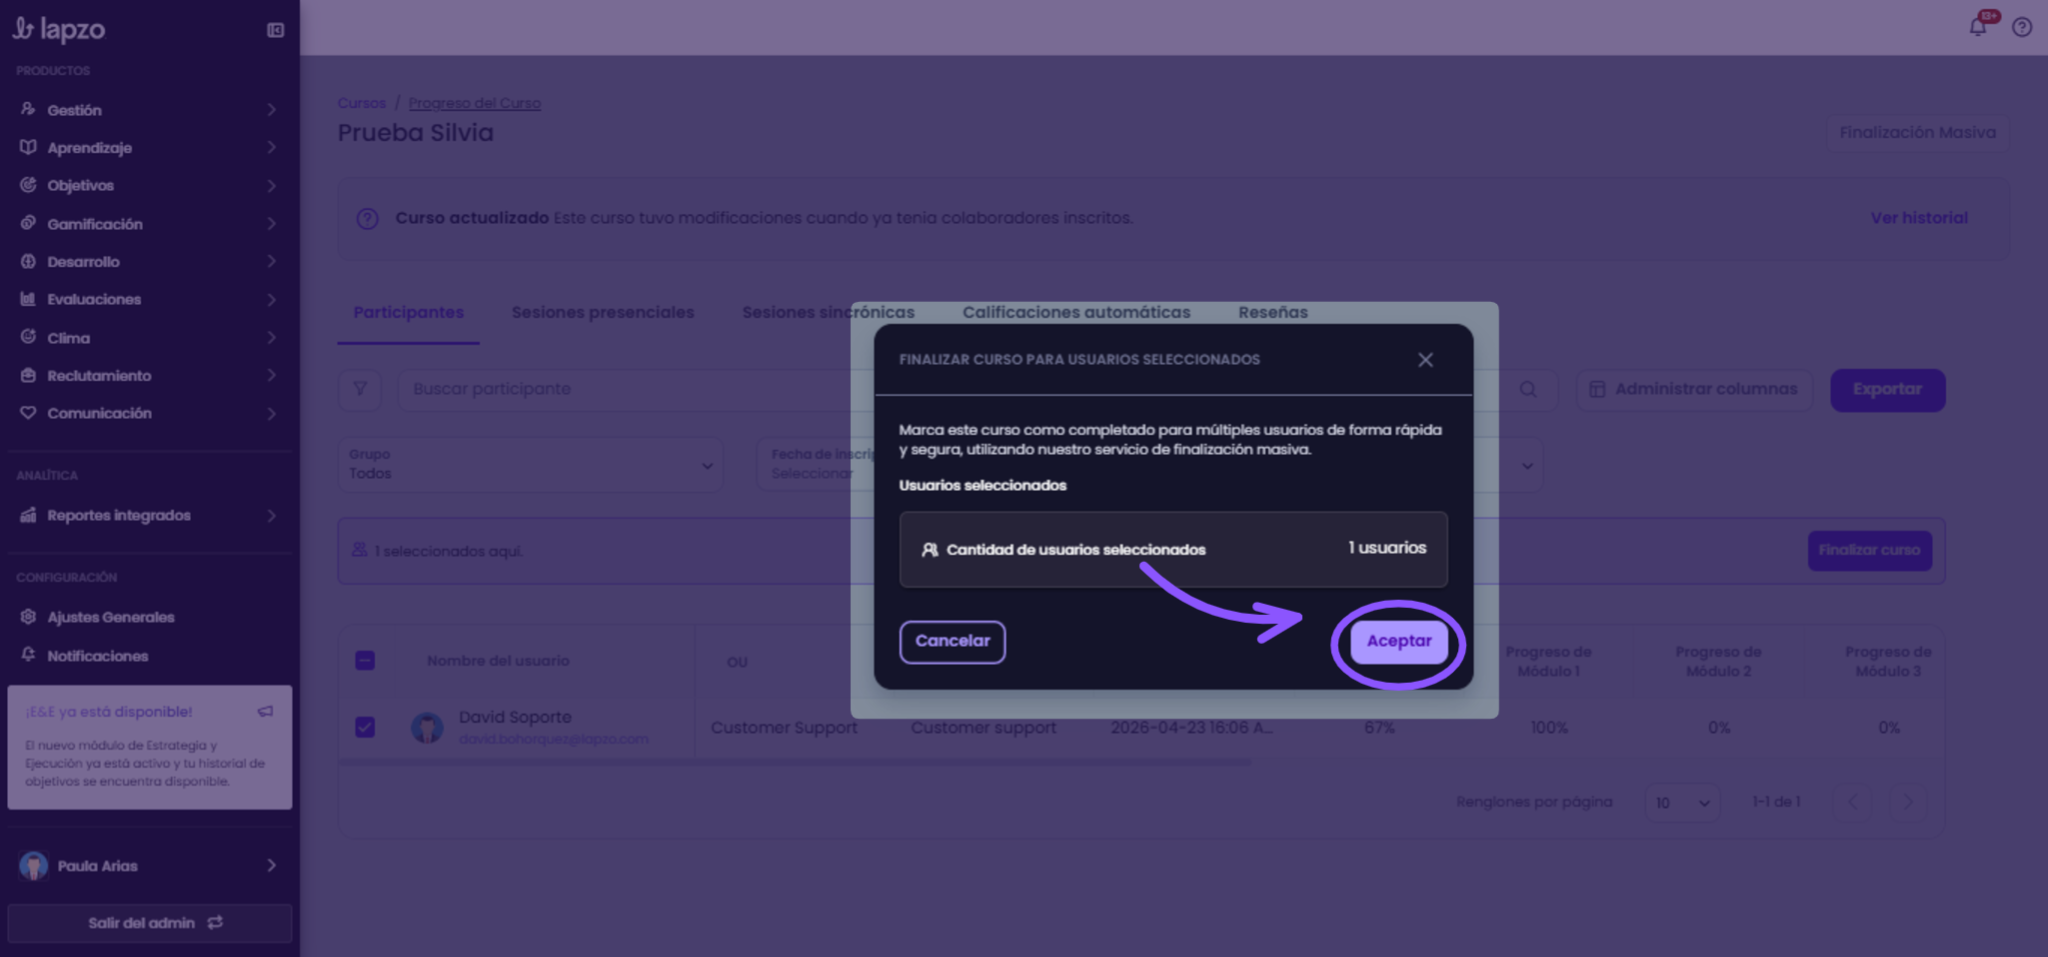
Task: Go to previous page arrow
Action: click(1853, 802)
